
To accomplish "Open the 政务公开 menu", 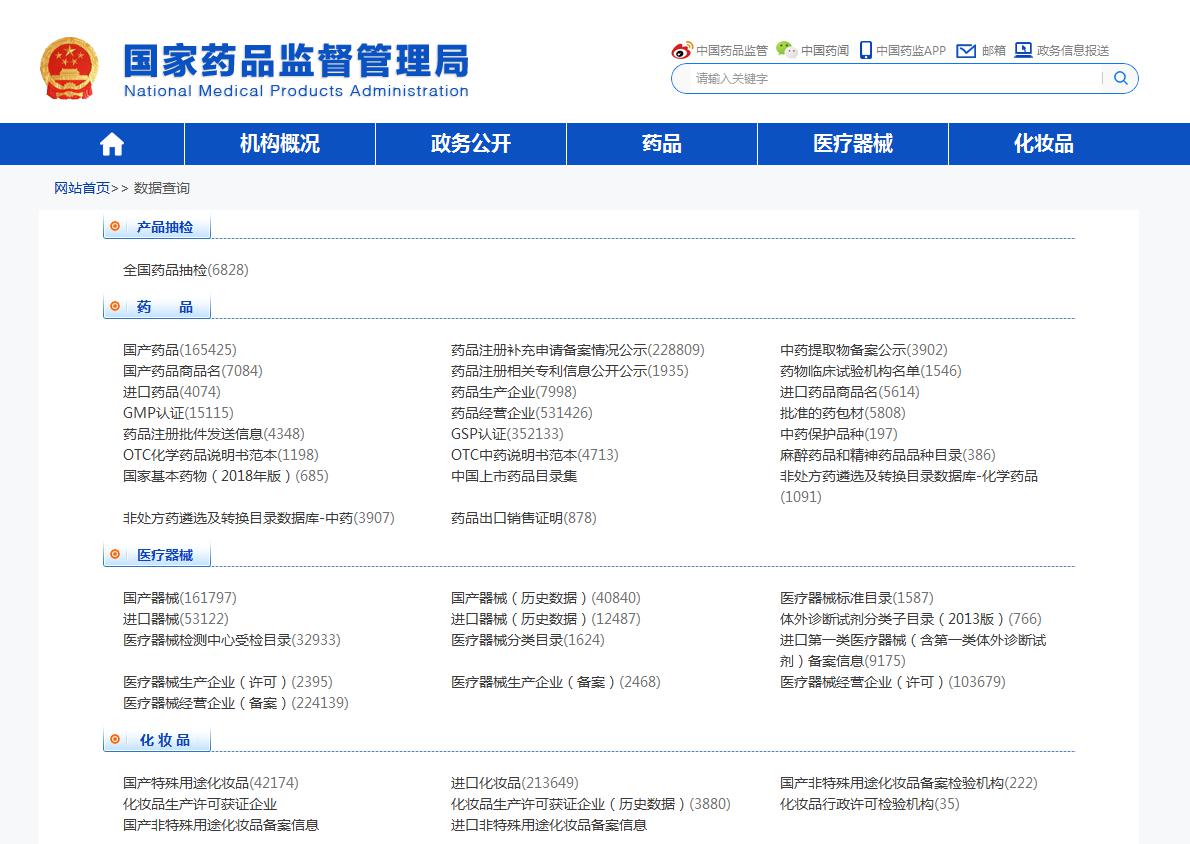I will [471, 143].
